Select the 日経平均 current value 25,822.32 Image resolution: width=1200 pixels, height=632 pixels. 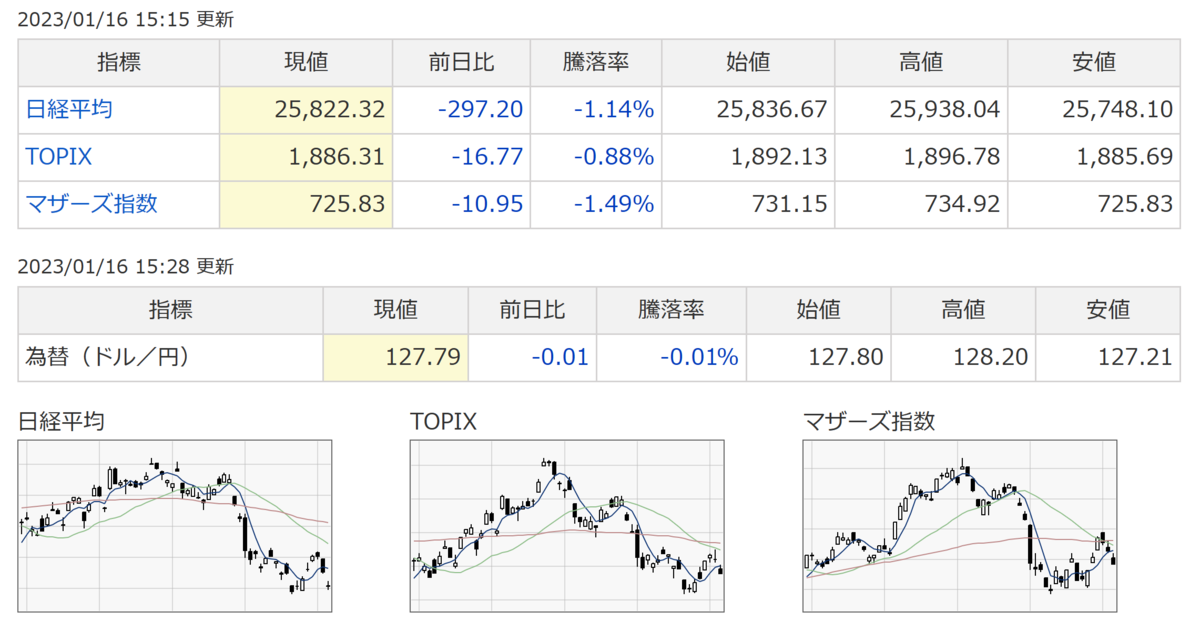(x=329, y=109)
